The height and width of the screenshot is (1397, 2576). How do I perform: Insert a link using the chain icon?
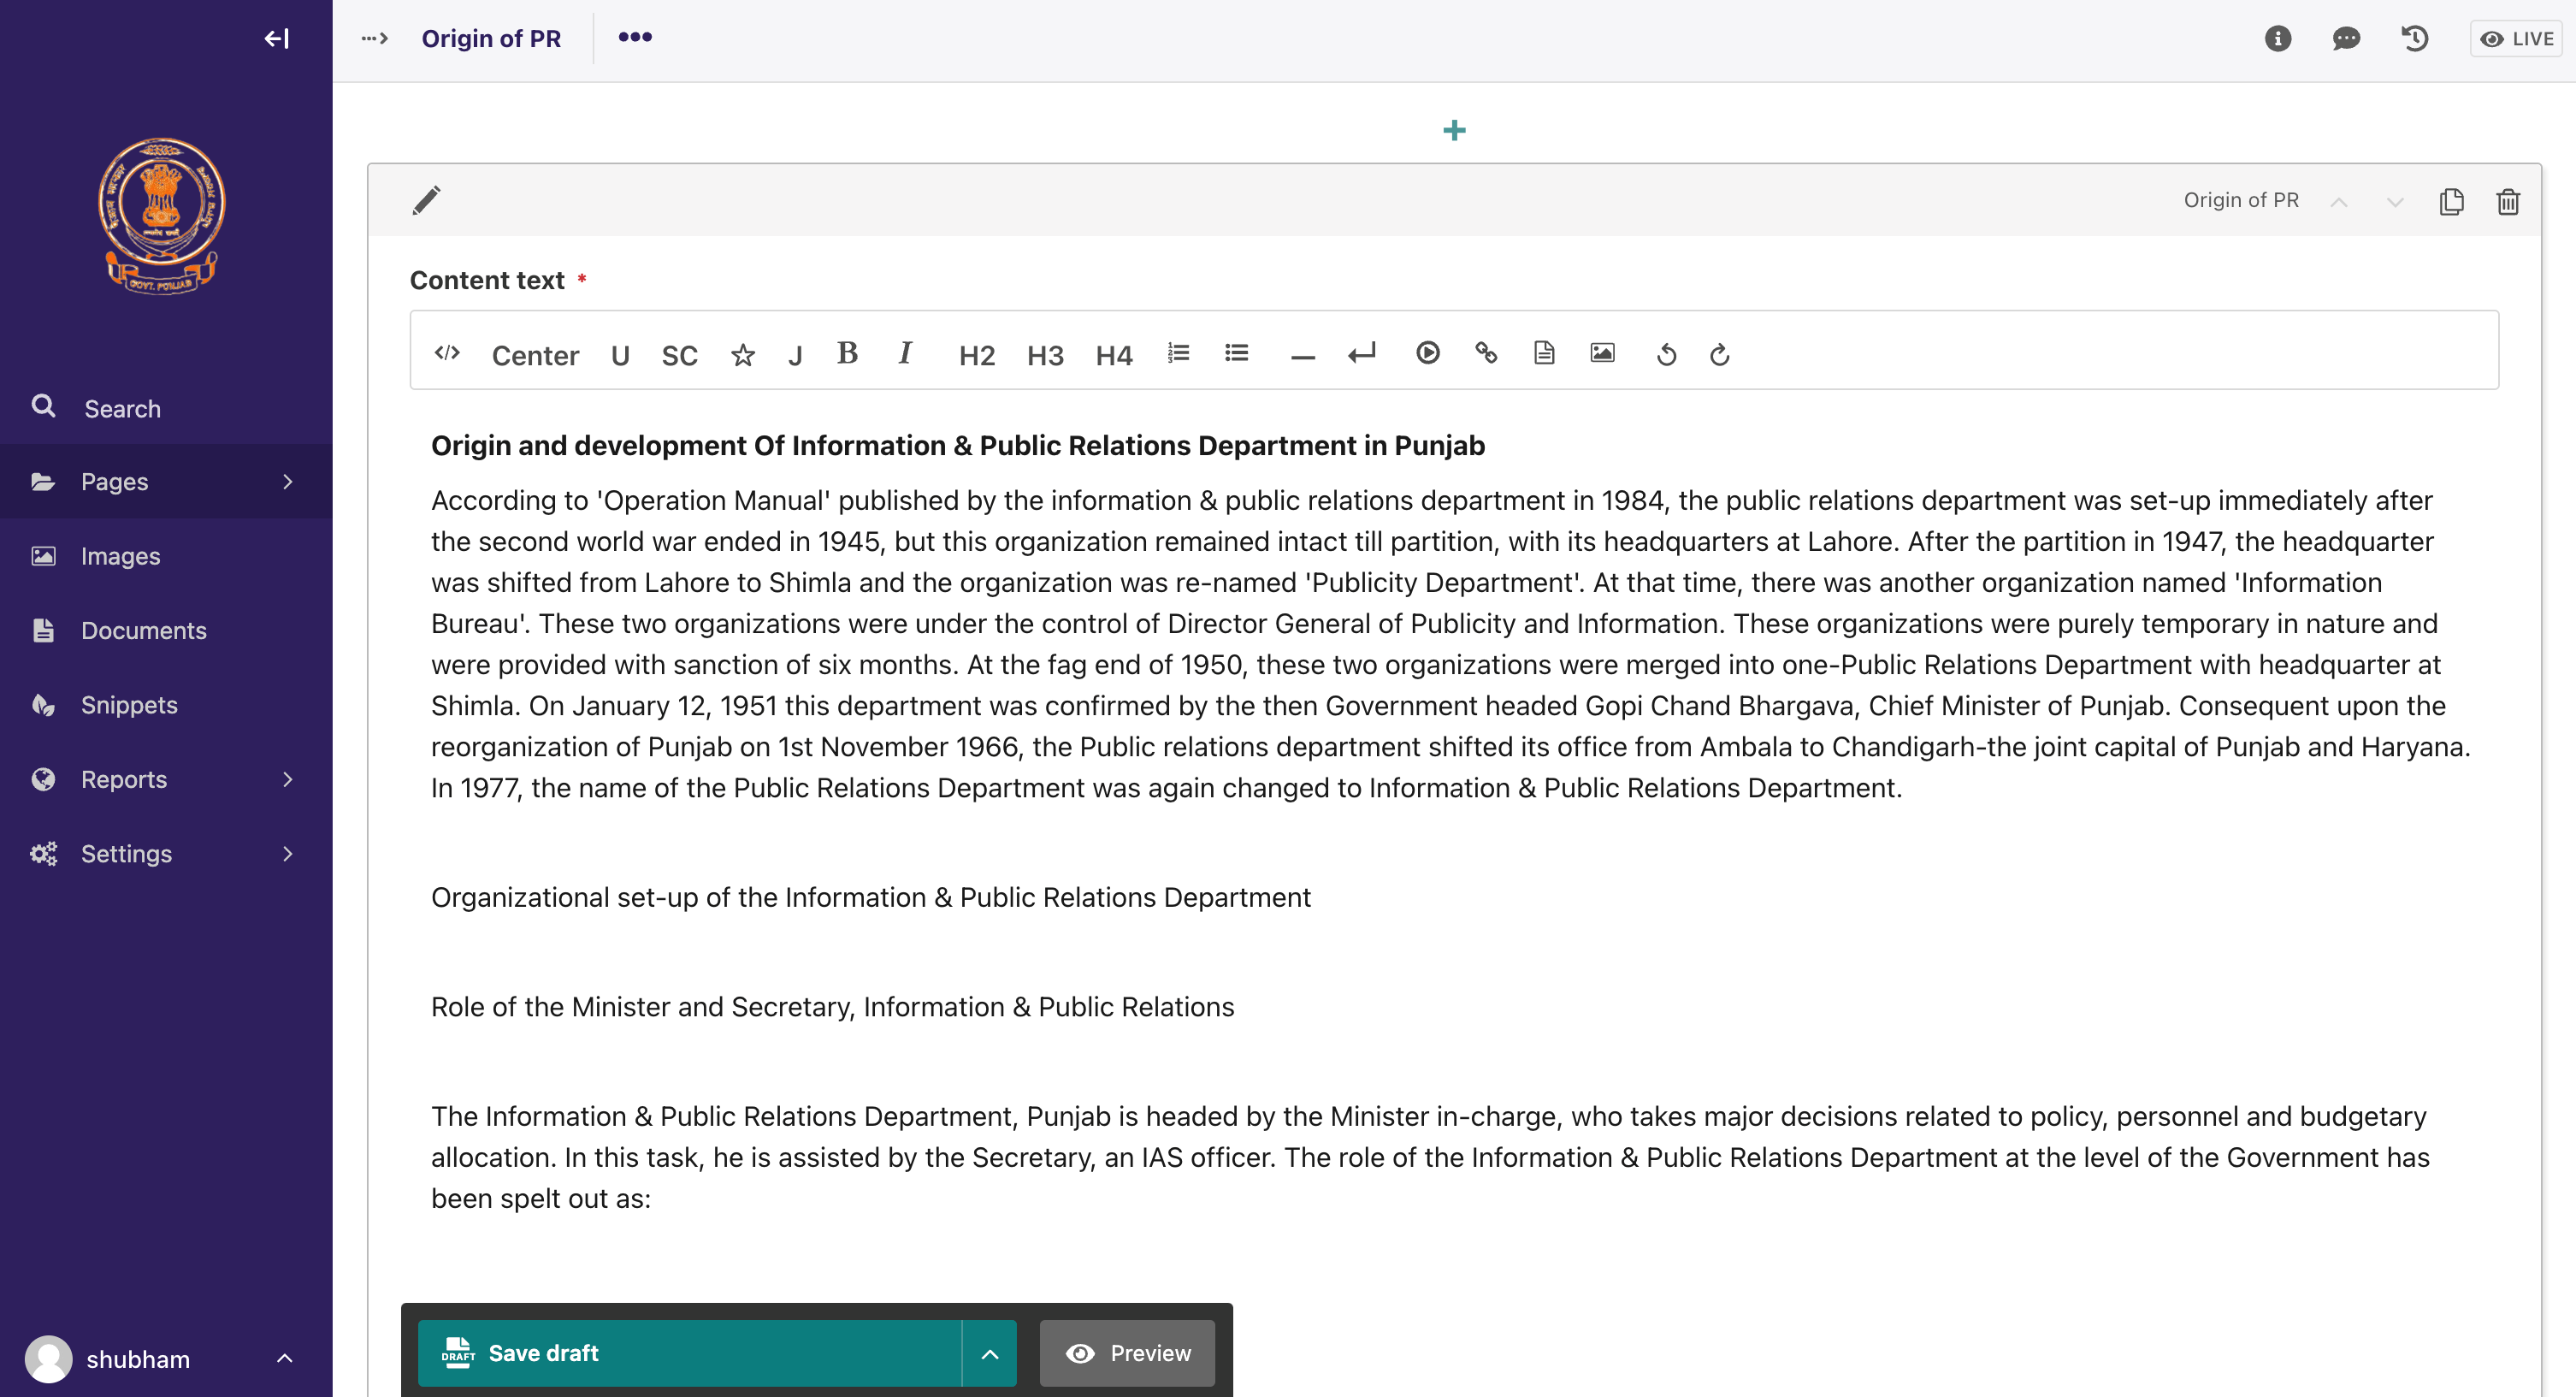[1486, 353]
